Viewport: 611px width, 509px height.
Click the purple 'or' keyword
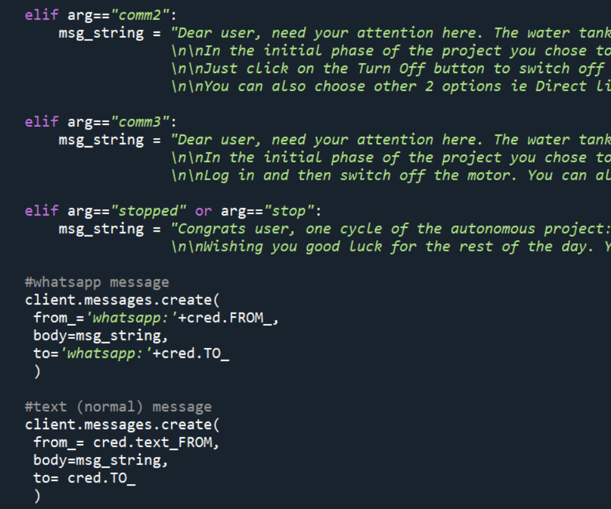pos(203,211)
